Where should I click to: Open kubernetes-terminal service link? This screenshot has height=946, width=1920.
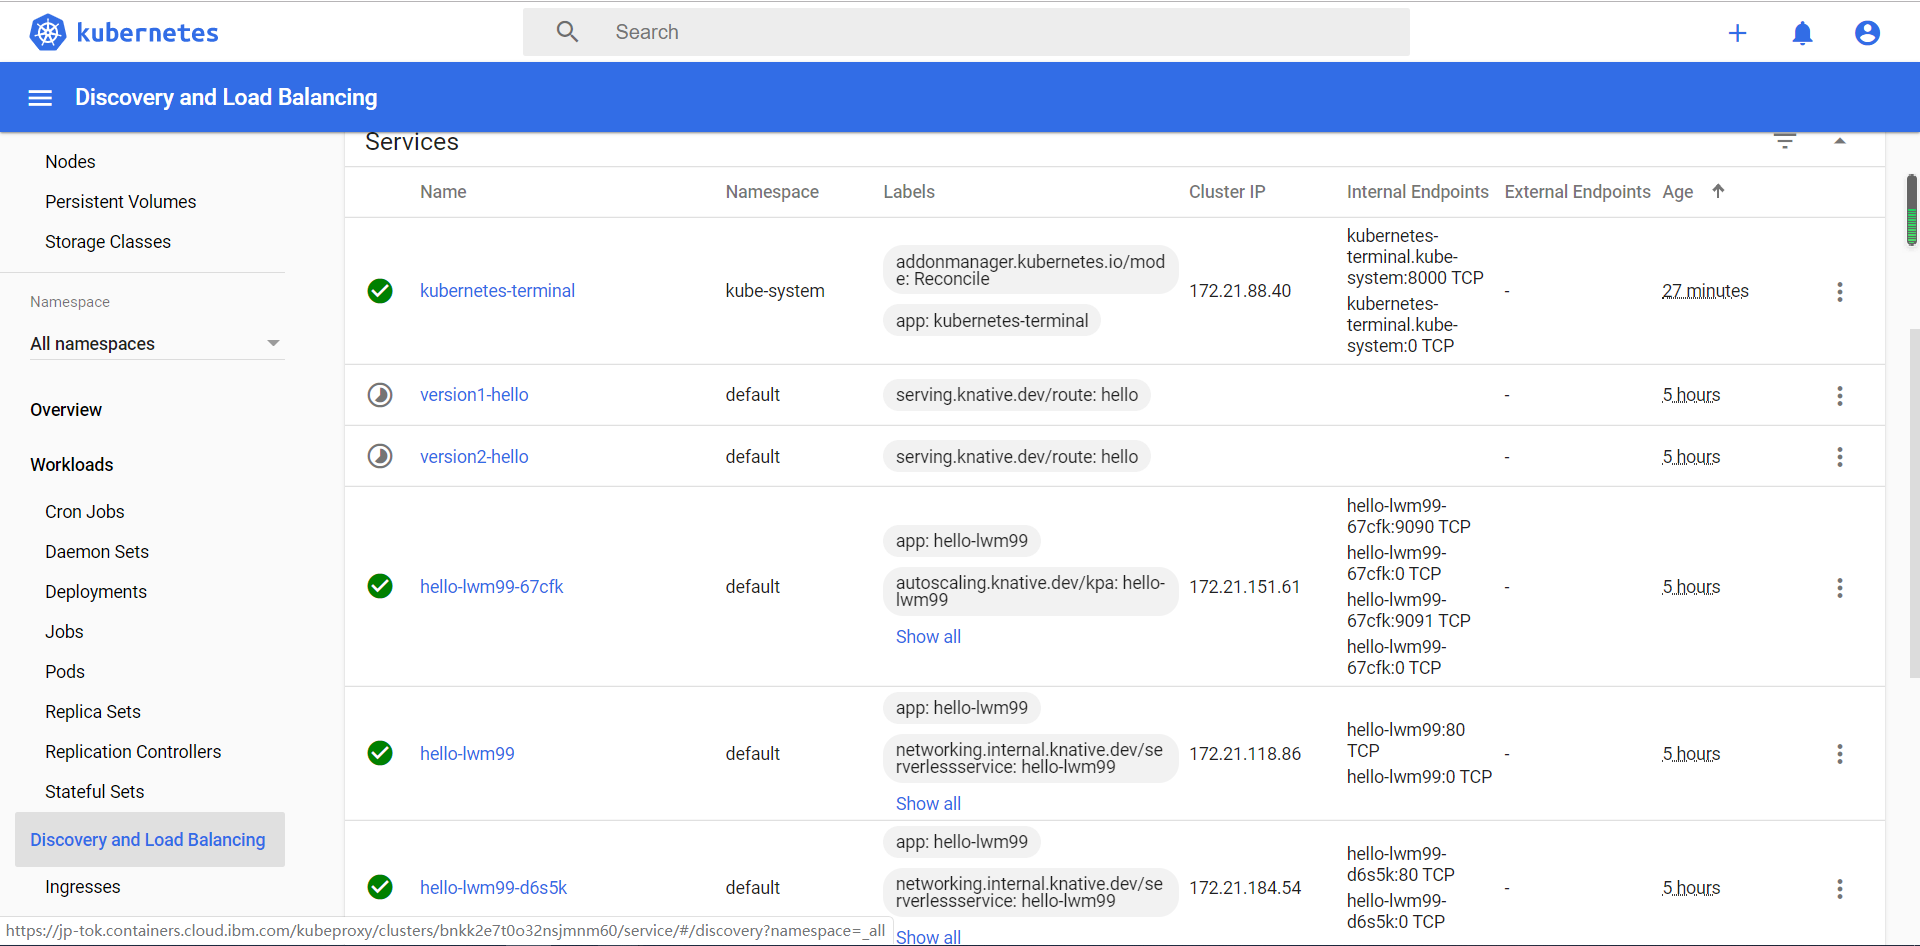click(497, 291)
